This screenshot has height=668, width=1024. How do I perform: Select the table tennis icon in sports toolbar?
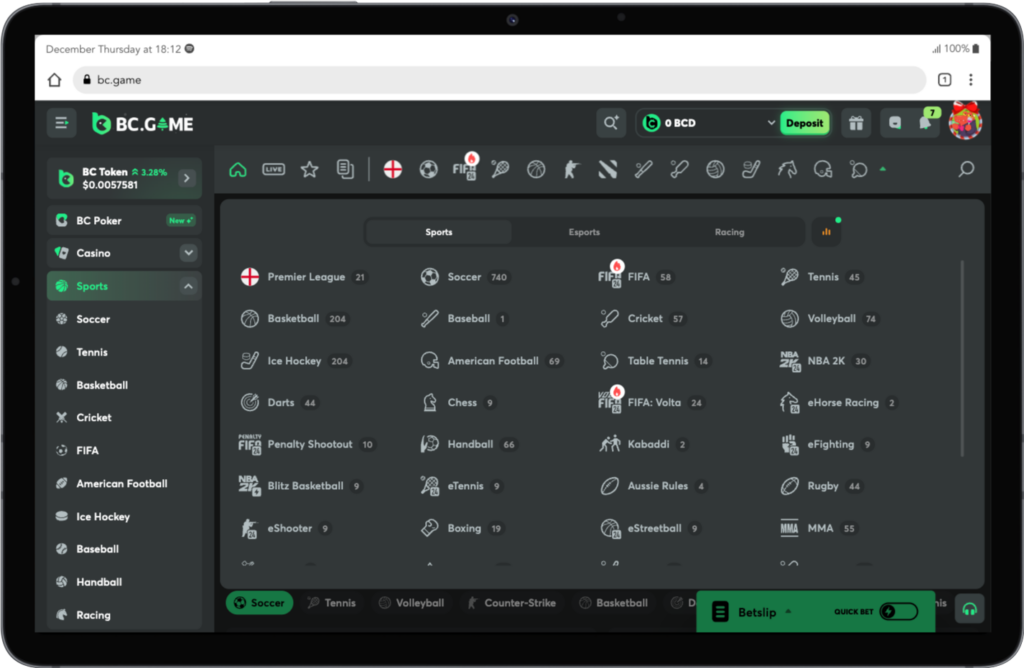point(859,170)
